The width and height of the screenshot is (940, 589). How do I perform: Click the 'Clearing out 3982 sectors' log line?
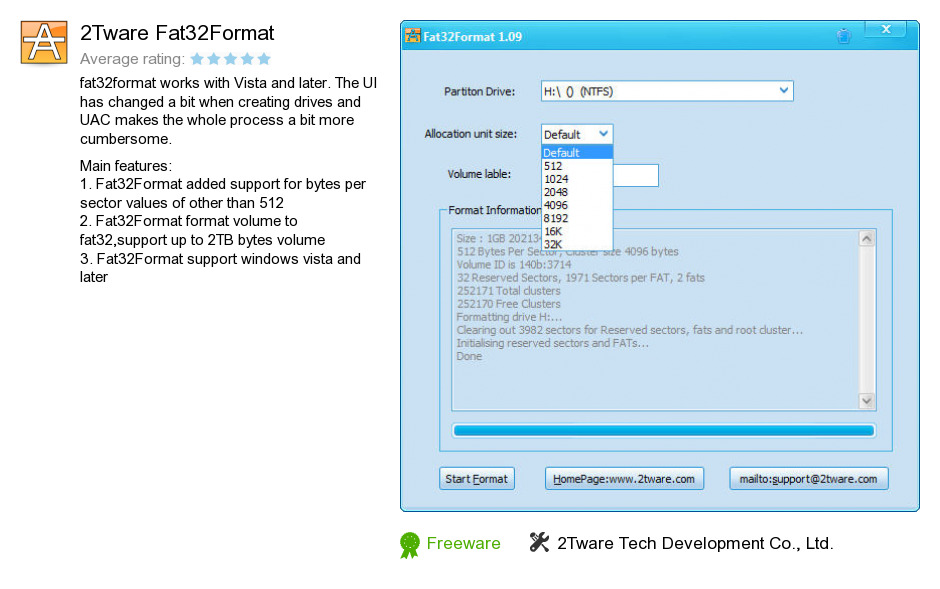click(629, 330)
